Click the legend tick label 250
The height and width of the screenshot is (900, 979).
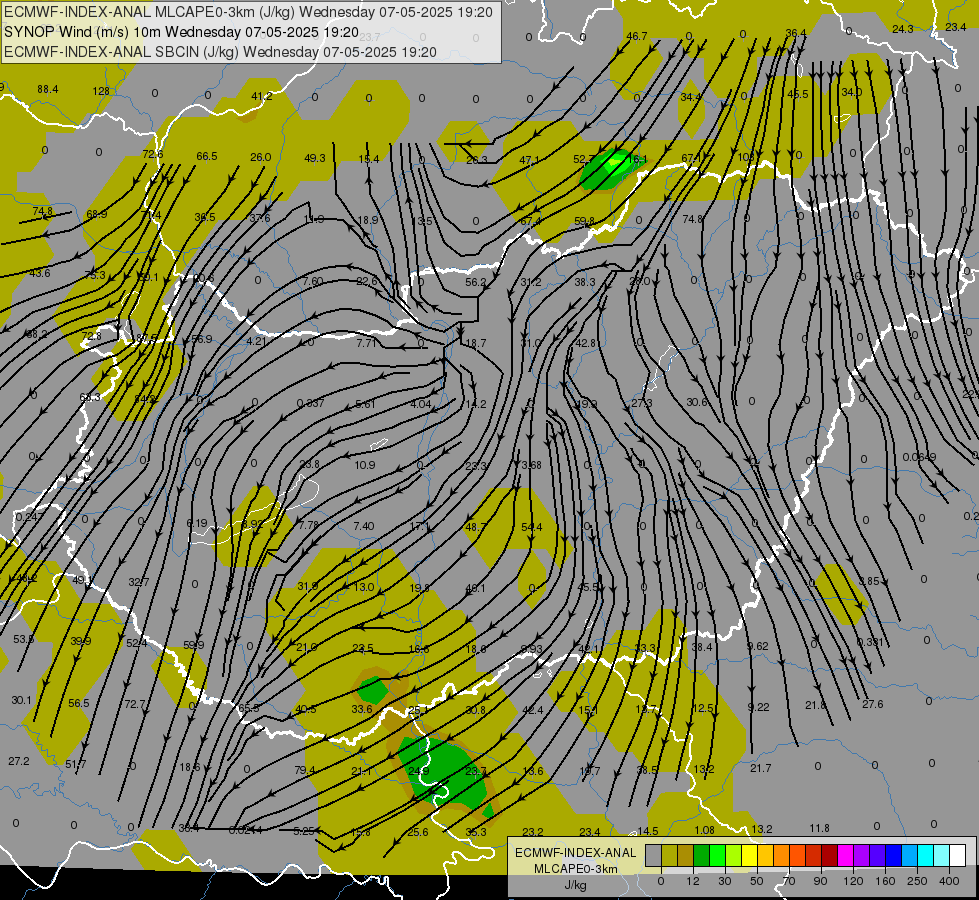tap(917, 881)
